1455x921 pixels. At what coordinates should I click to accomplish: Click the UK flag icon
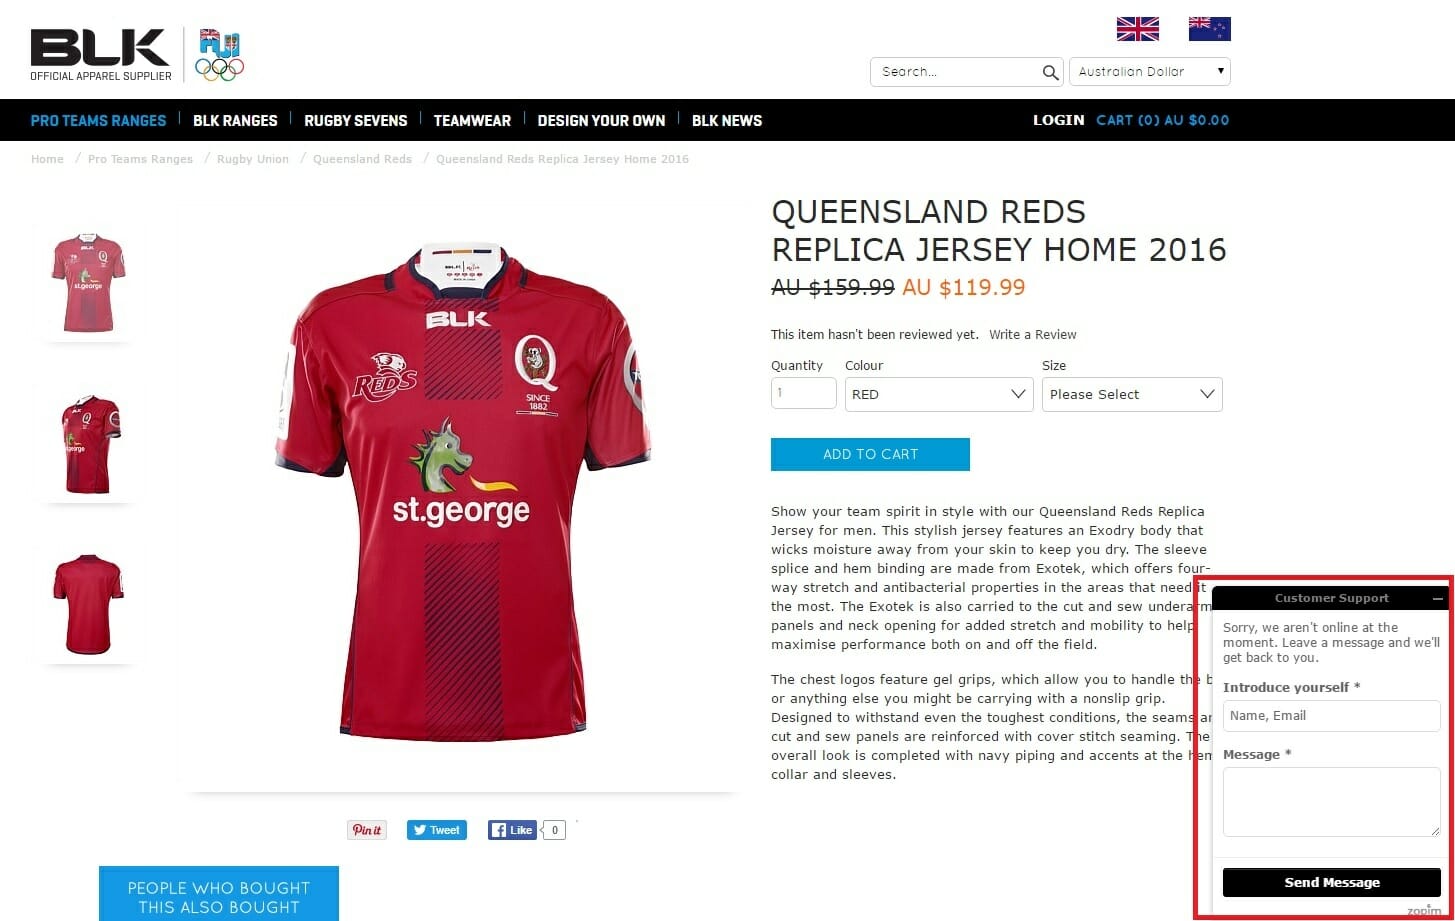(x=1137, y=29)
